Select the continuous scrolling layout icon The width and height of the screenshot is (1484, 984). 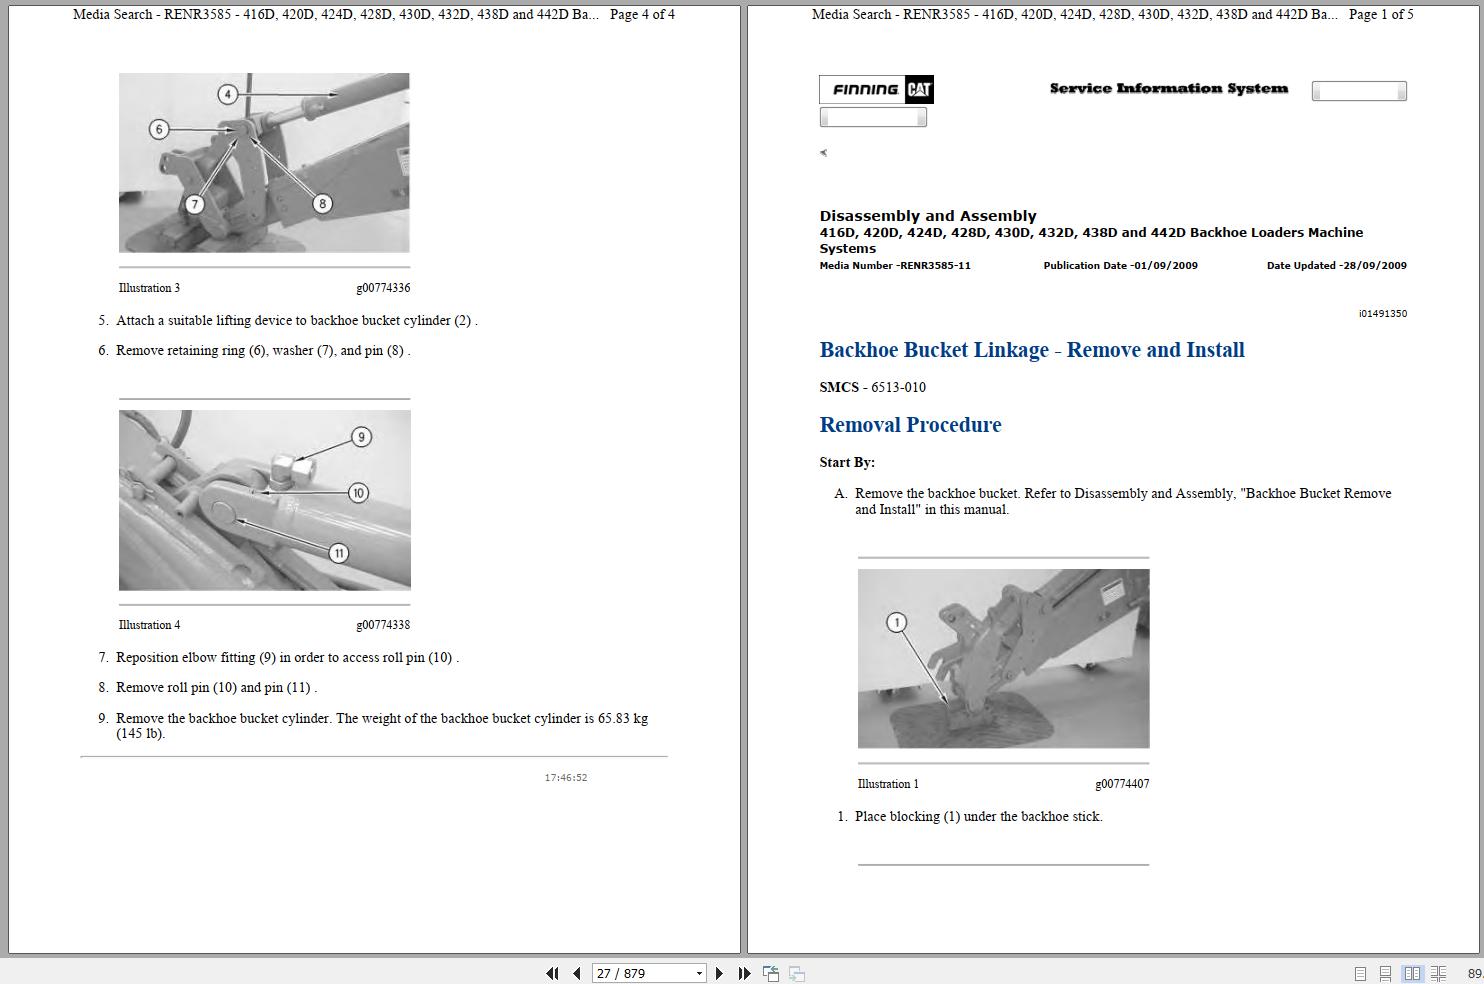[x=1386, y=973]
